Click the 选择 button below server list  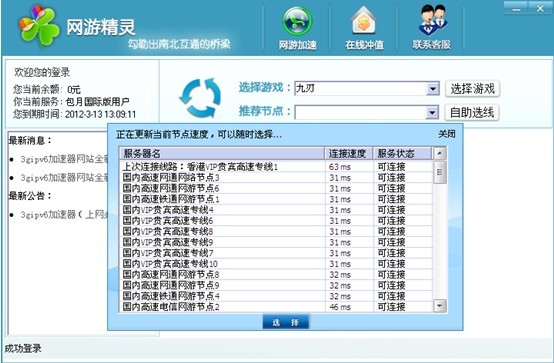pos(285,322)
